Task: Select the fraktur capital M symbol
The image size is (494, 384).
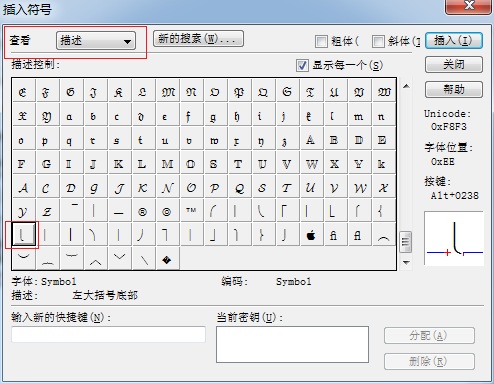Action: click(167, 92)
